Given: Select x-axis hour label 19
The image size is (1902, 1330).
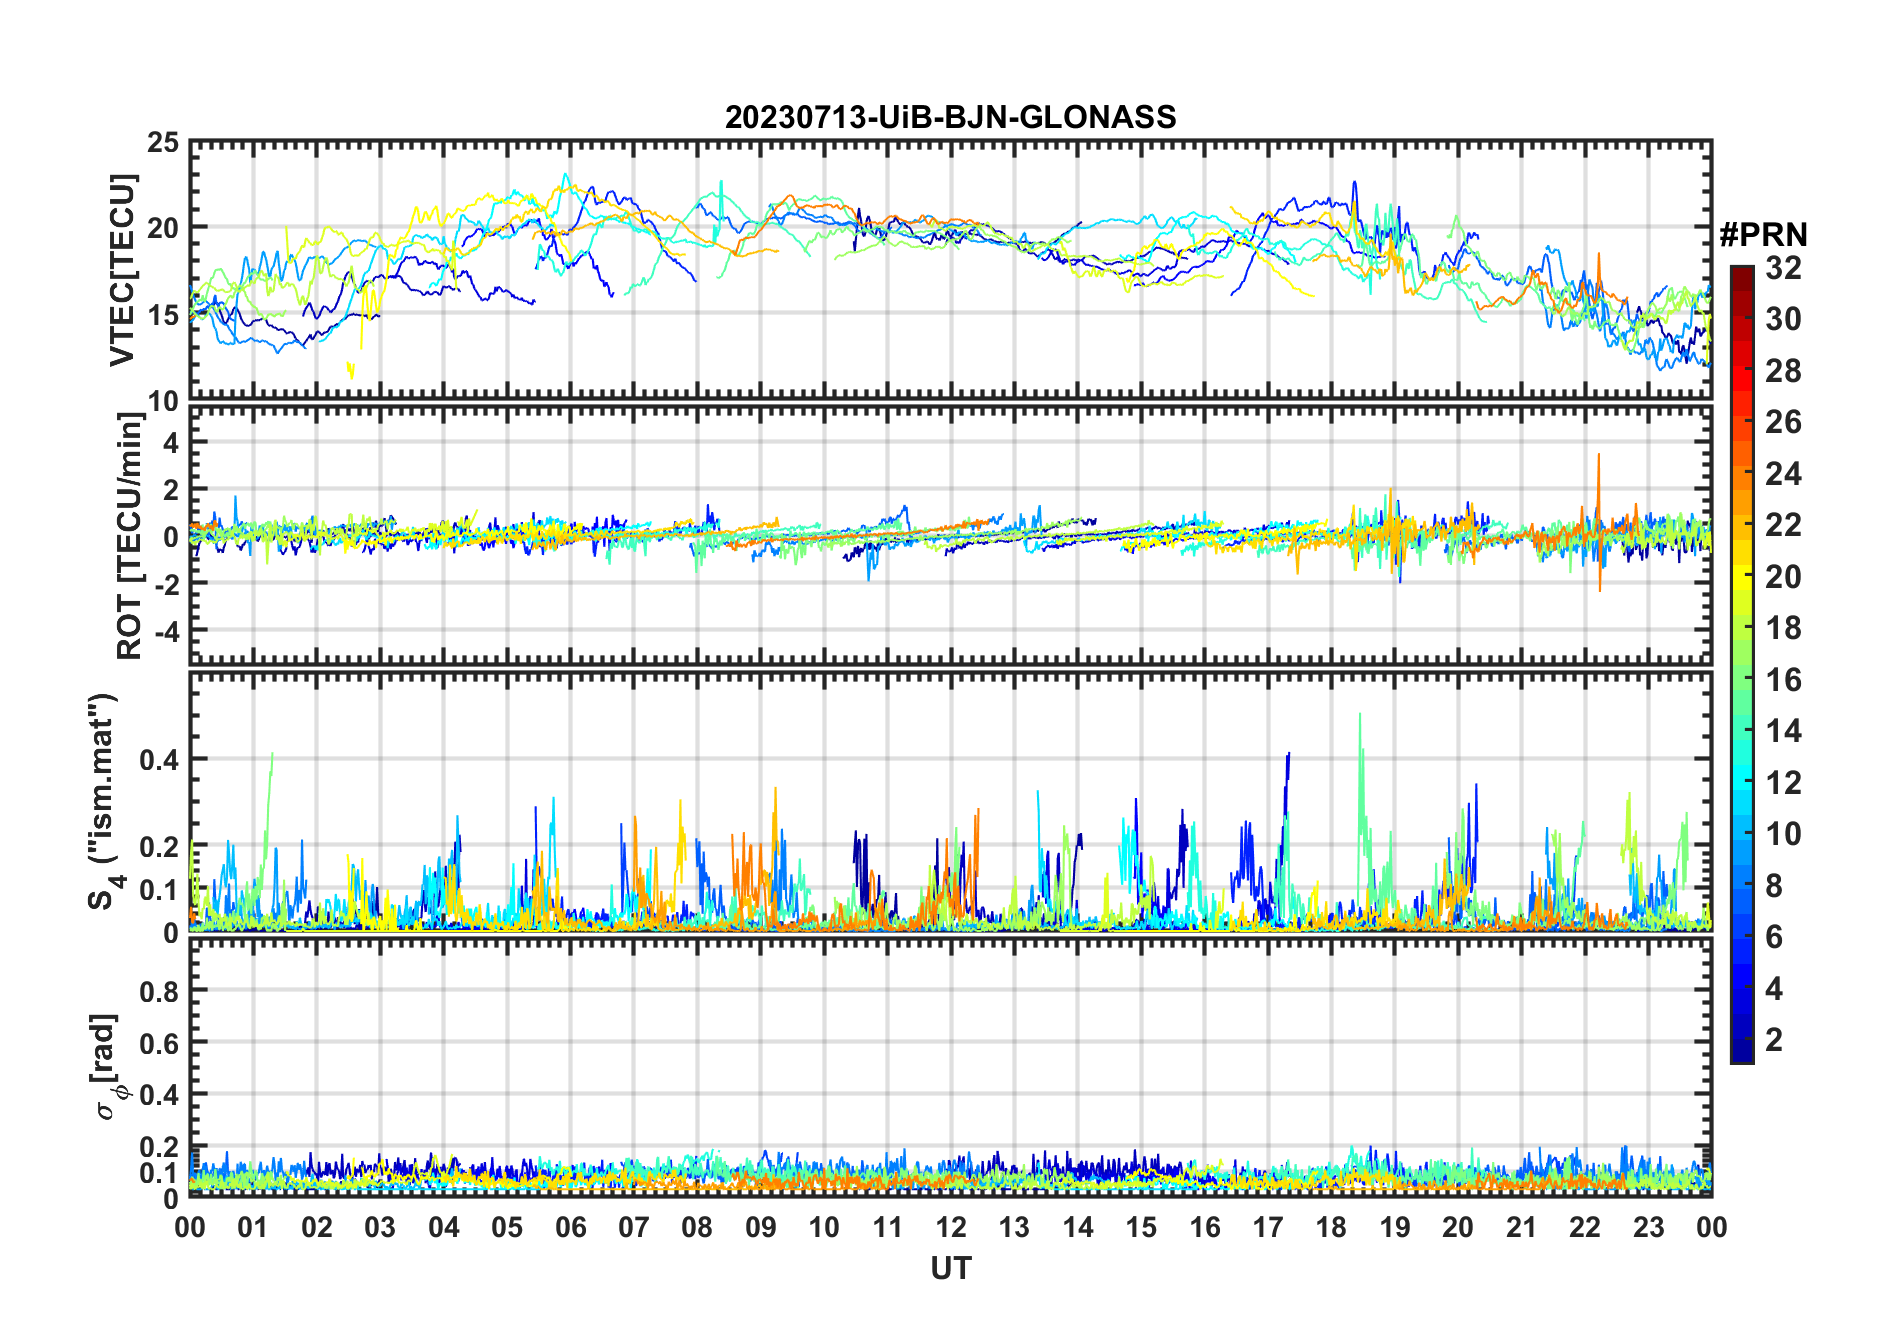Looking at the screenshot, I should tap(1395, 1227).
